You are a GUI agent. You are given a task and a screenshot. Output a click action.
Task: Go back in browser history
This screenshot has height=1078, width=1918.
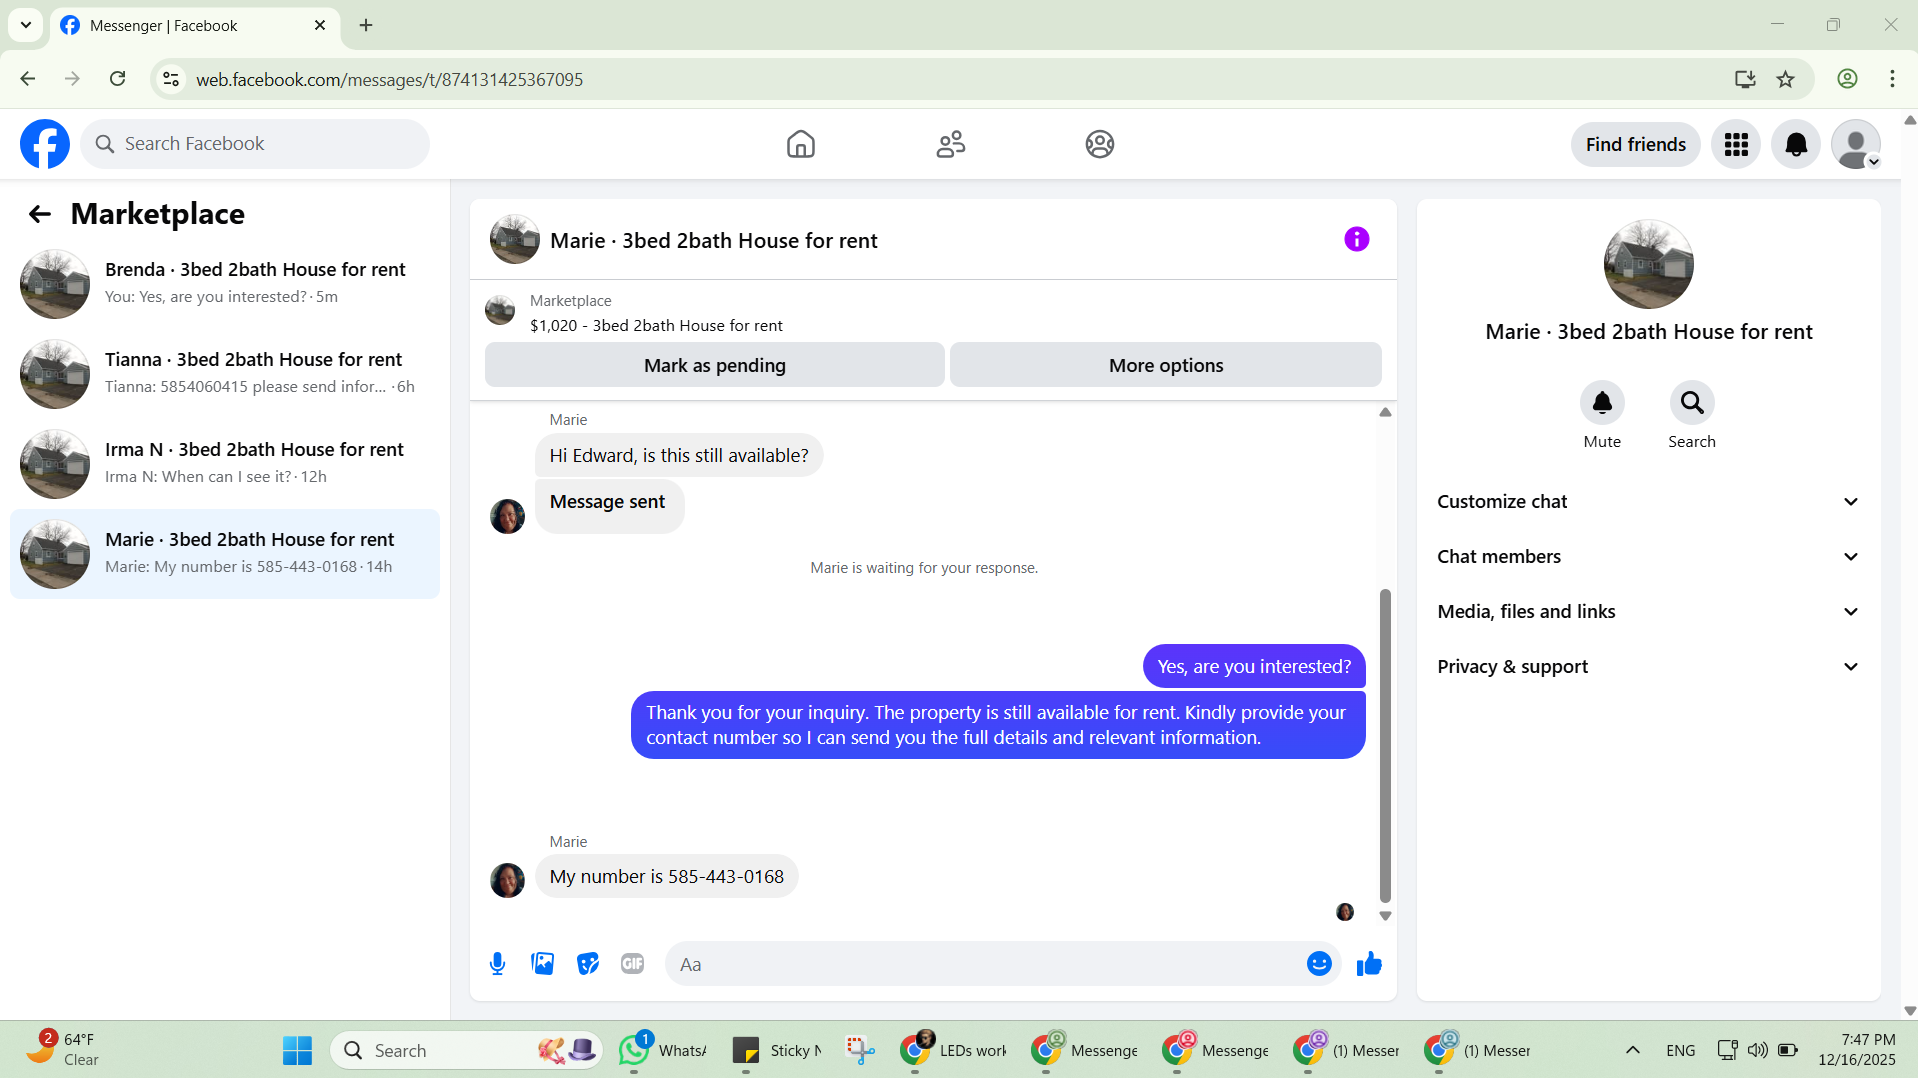point(28,79)
